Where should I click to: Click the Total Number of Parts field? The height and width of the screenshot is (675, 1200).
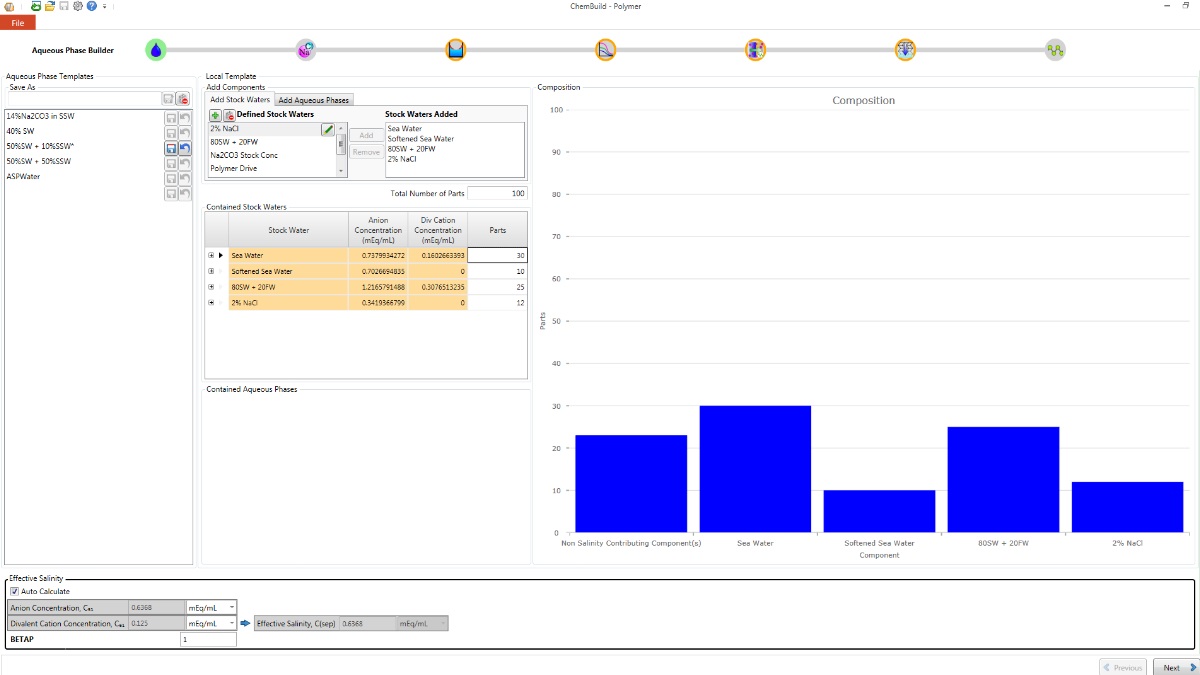(497, 193)
